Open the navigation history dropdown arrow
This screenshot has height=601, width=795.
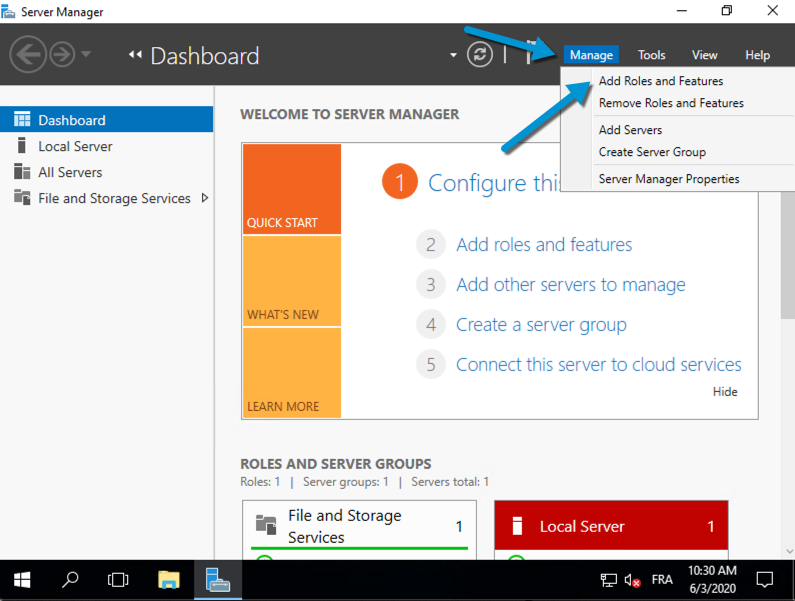[x=86, y=53]
